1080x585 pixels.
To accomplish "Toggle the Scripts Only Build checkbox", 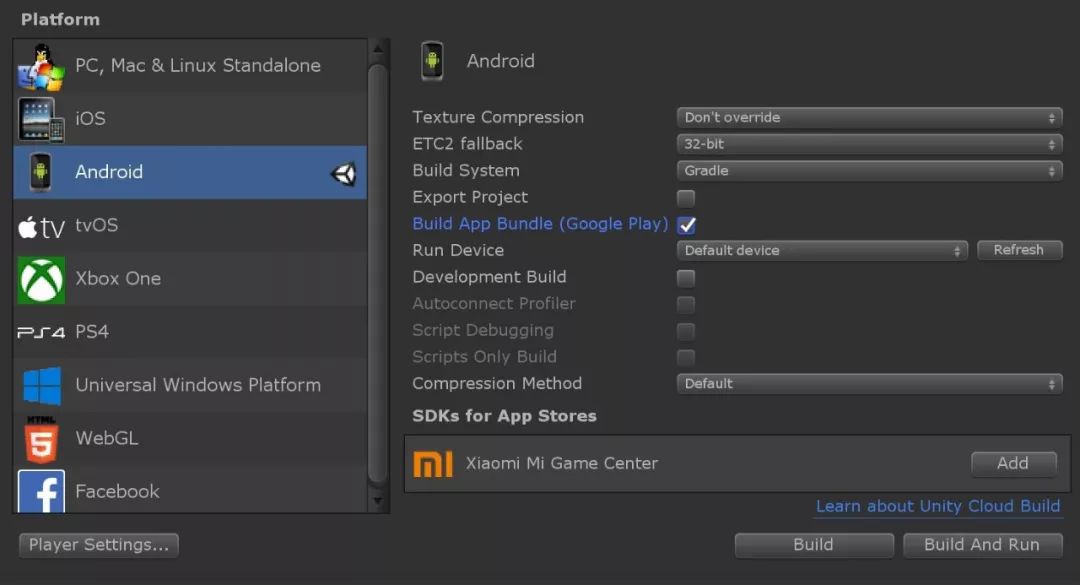I will [x=686, y=357].
